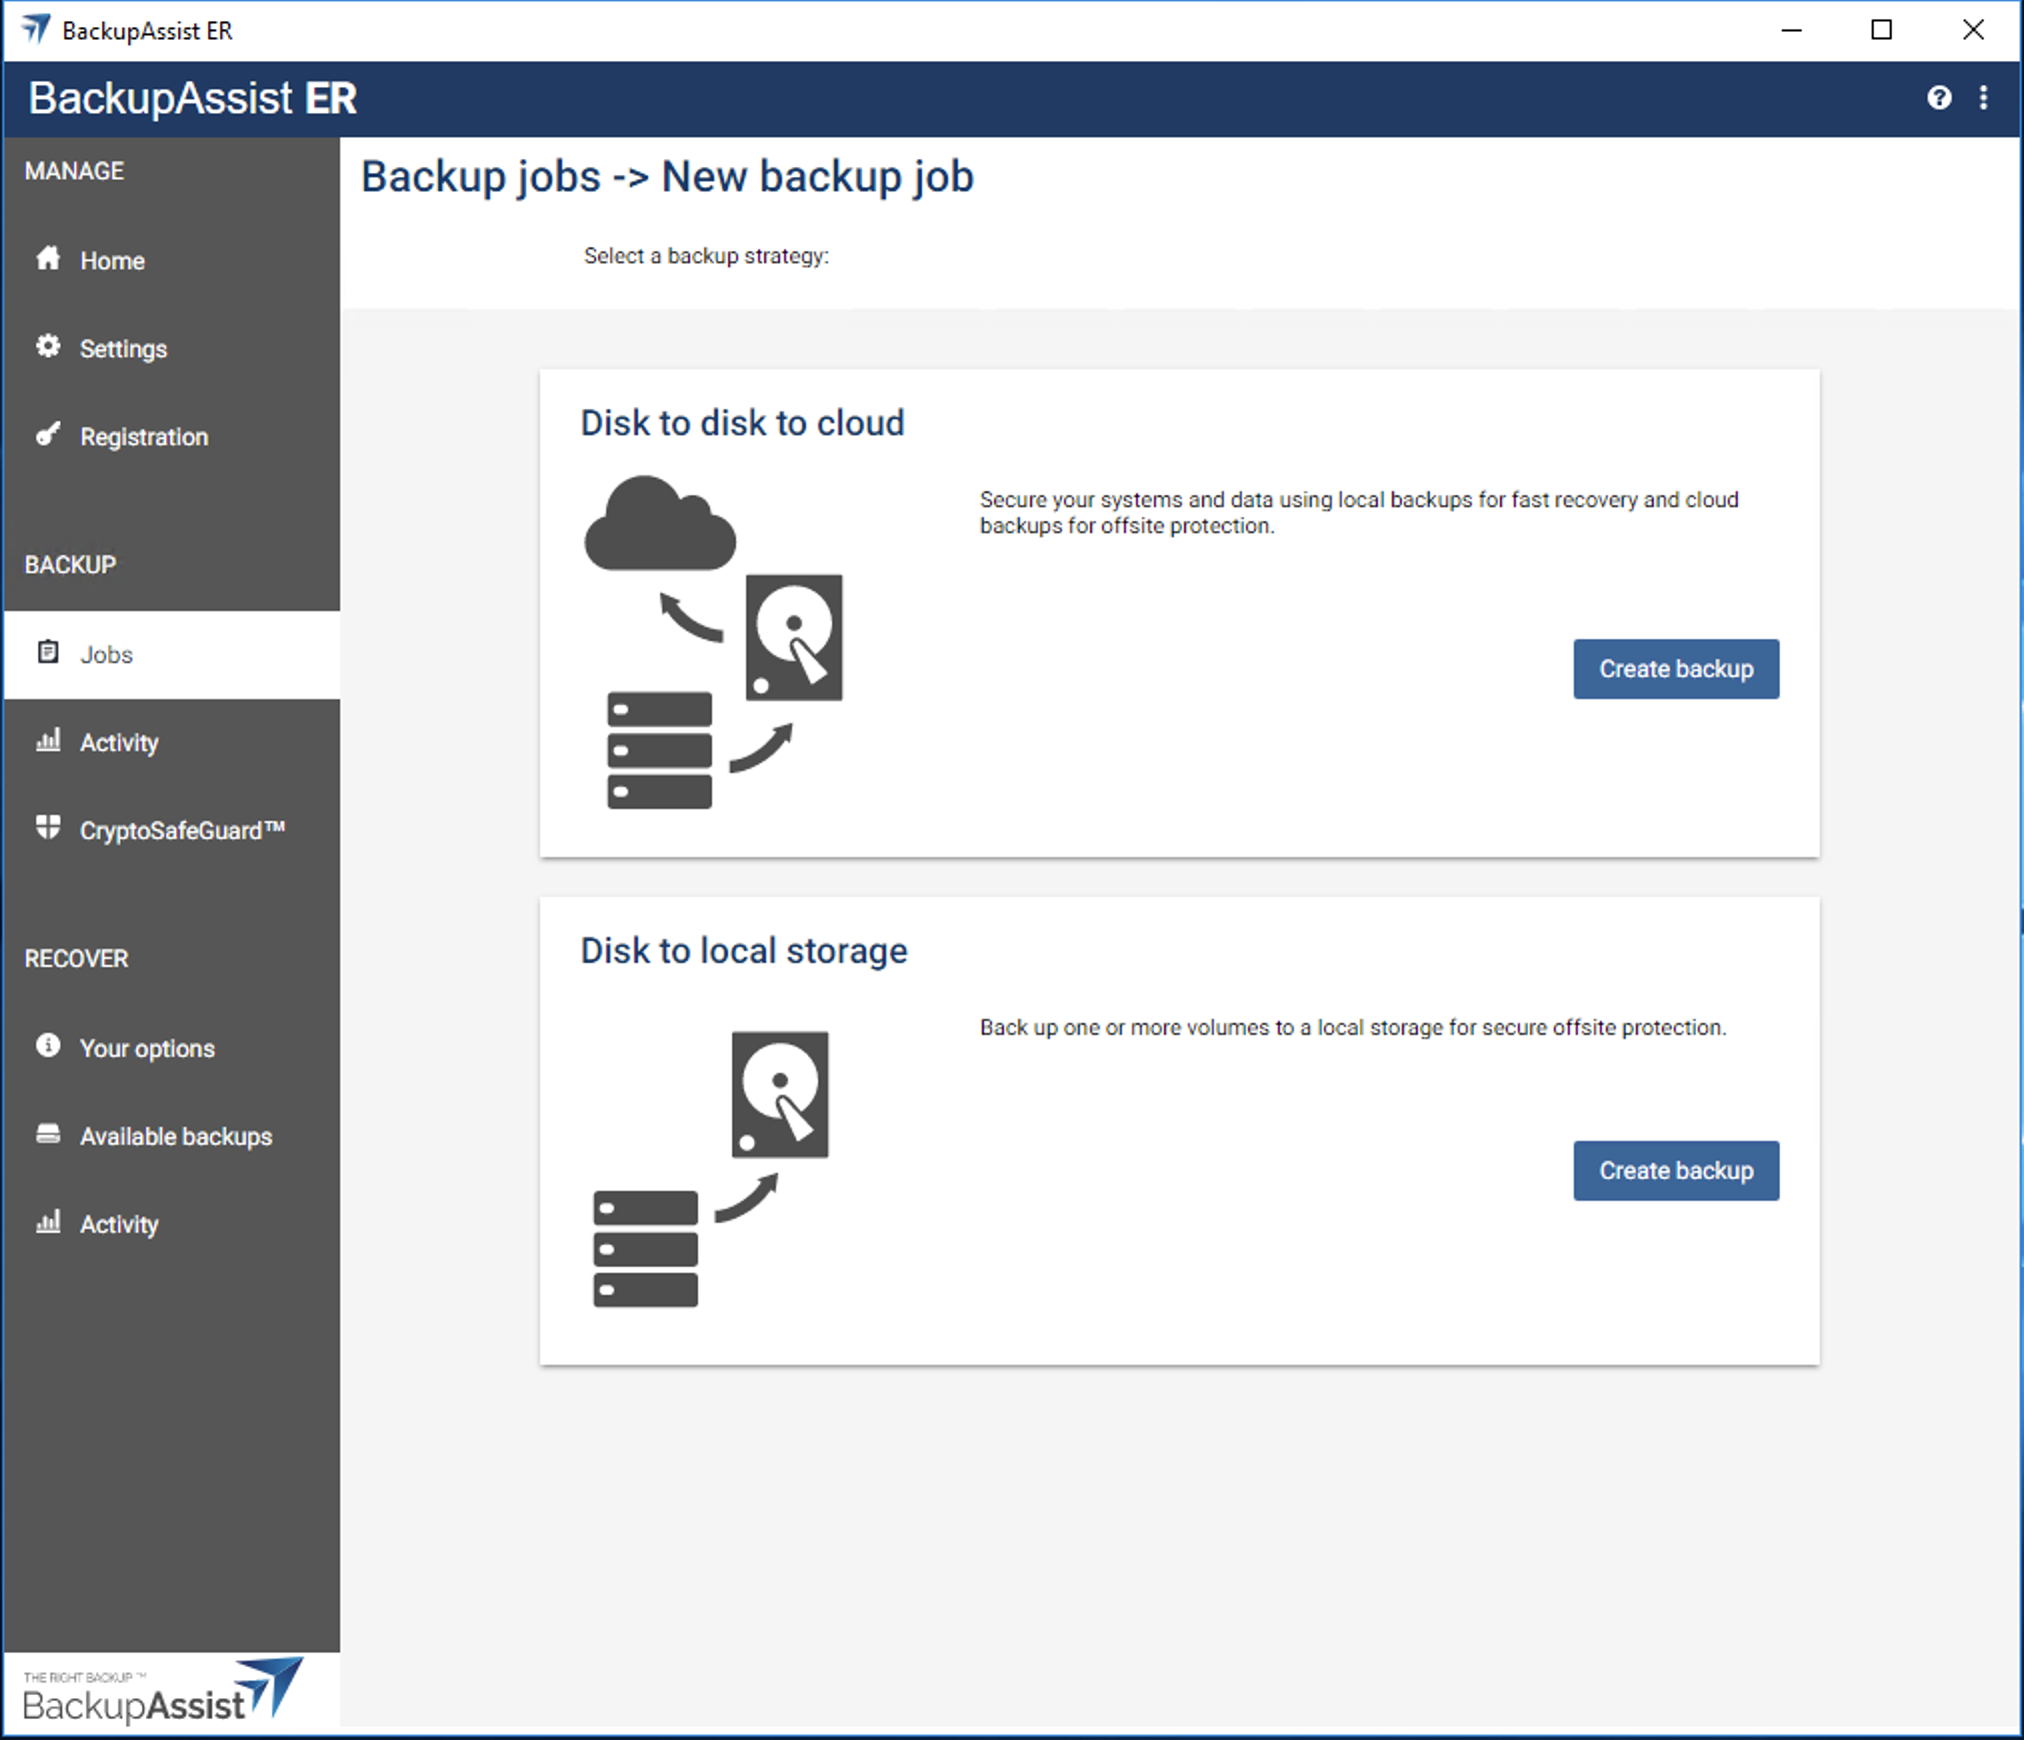The width and height of the screenshot is (2024, 1740).
Task: Click the Available backups drive icon
Action: pos(48,1134)
